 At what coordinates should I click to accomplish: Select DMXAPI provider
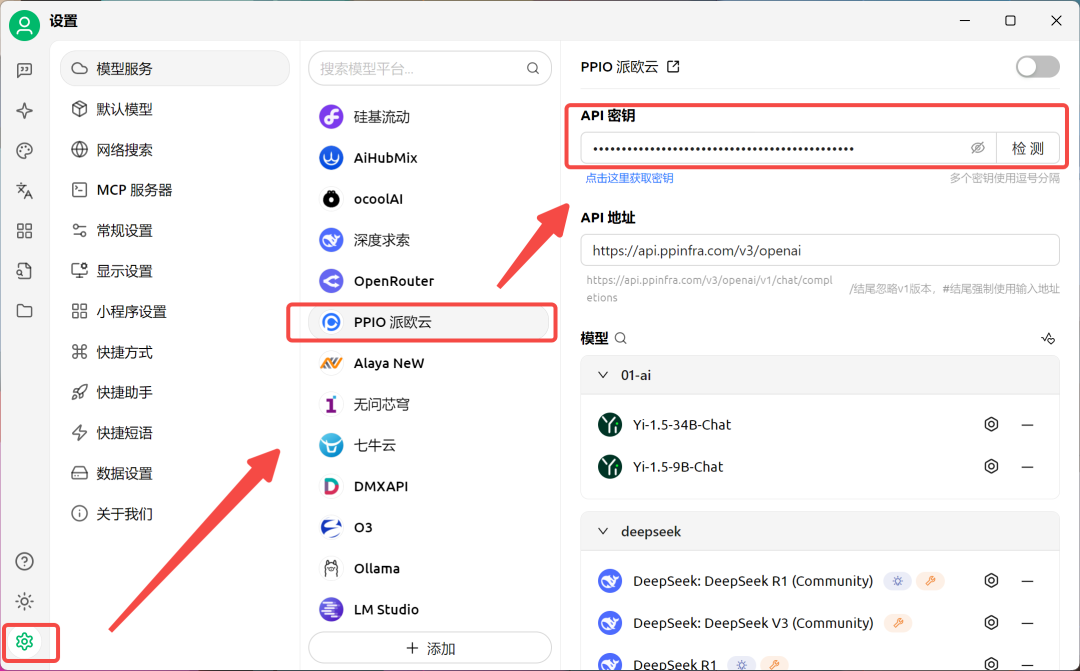(429, 486)
